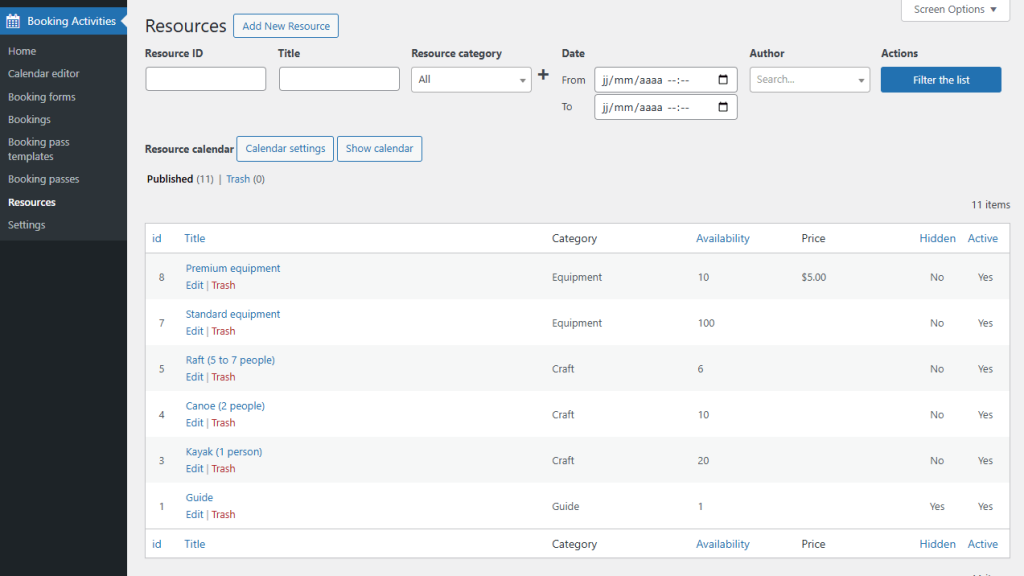Focus the Resource ID input field
The width and height of the screenshot is (1024, 576).
tap(206, 79)
